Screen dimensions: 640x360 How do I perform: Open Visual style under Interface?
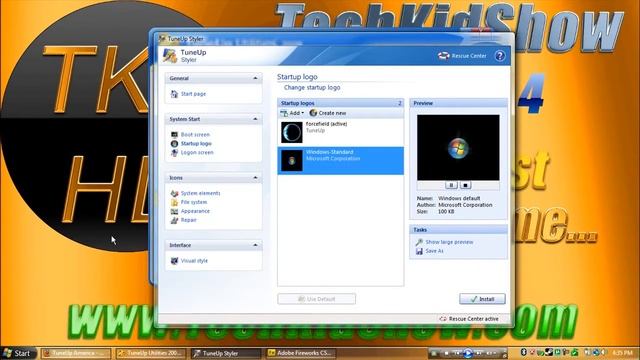194,261
